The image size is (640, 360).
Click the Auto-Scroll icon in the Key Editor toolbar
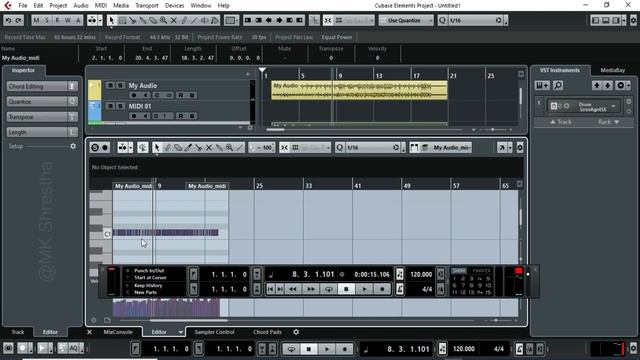(122, 147)
